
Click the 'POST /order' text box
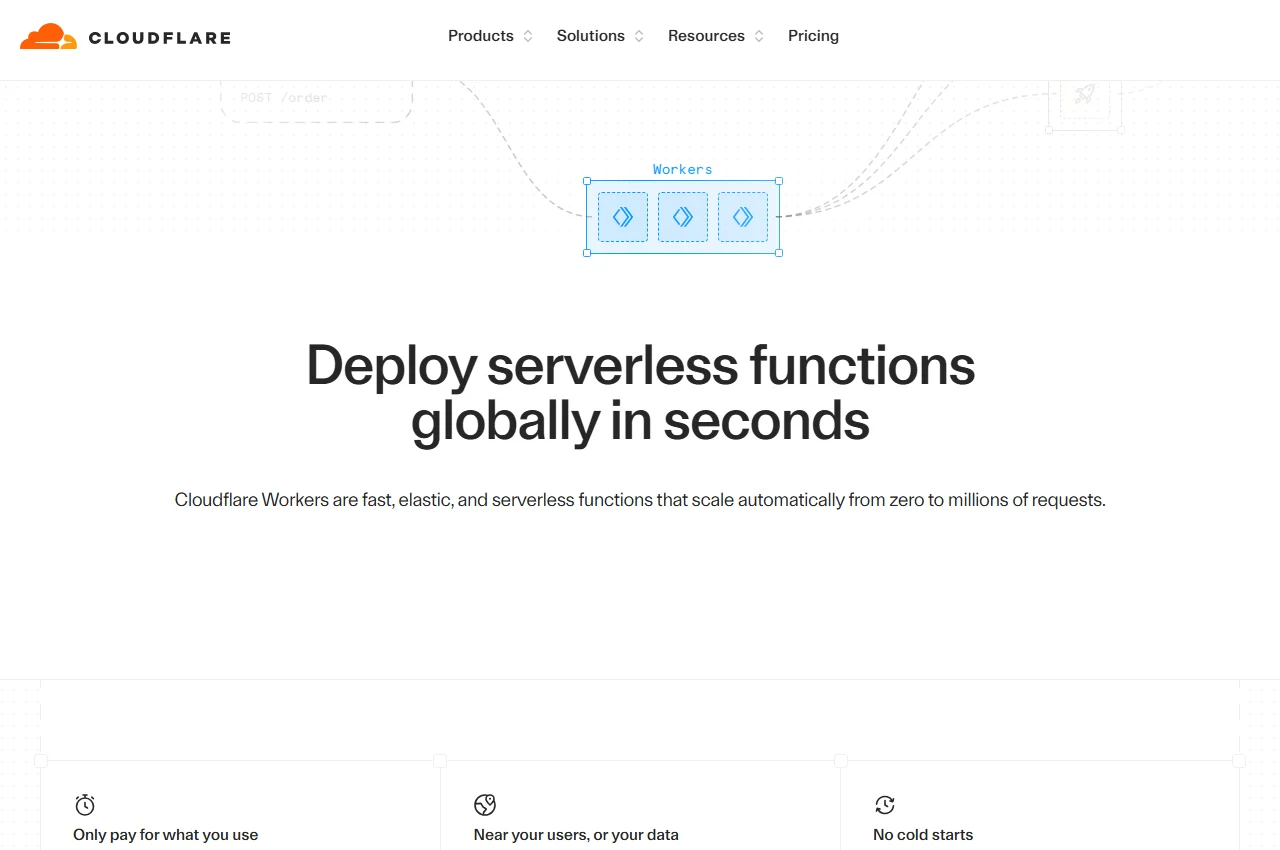pyautogui.click(x=316, y=100)
